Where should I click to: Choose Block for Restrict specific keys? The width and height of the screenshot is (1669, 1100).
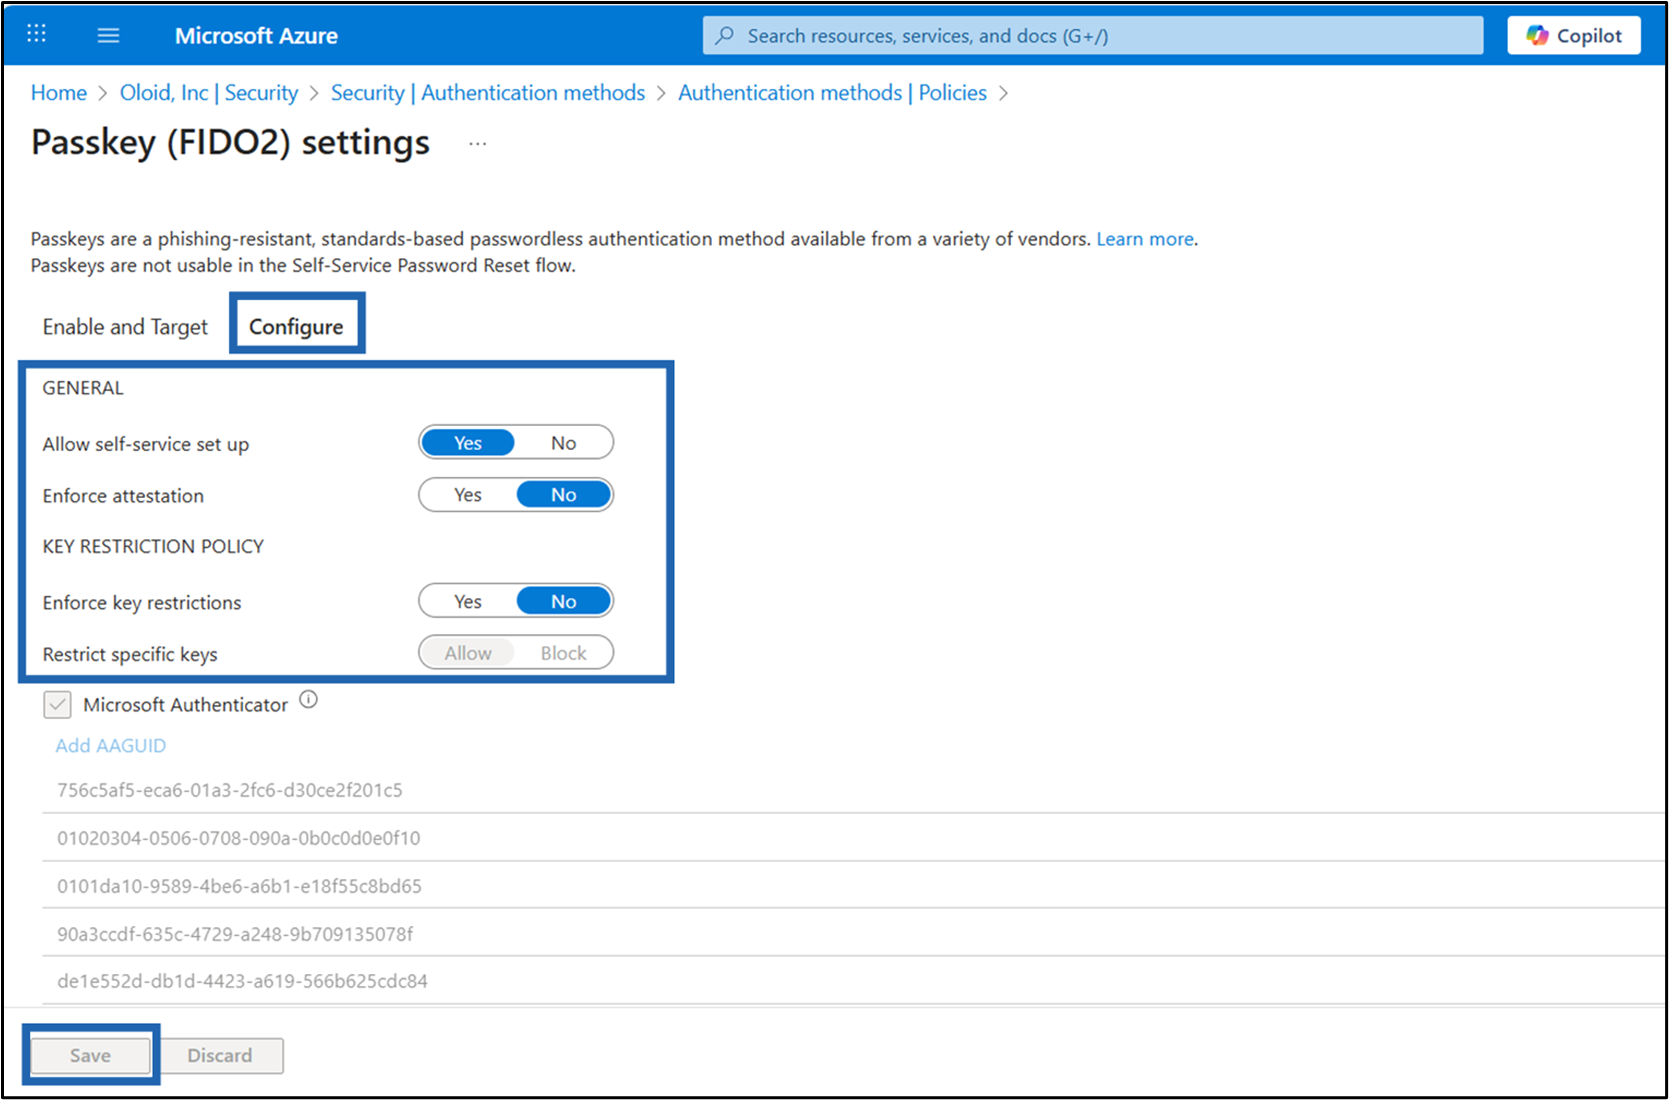coord(564,653)
